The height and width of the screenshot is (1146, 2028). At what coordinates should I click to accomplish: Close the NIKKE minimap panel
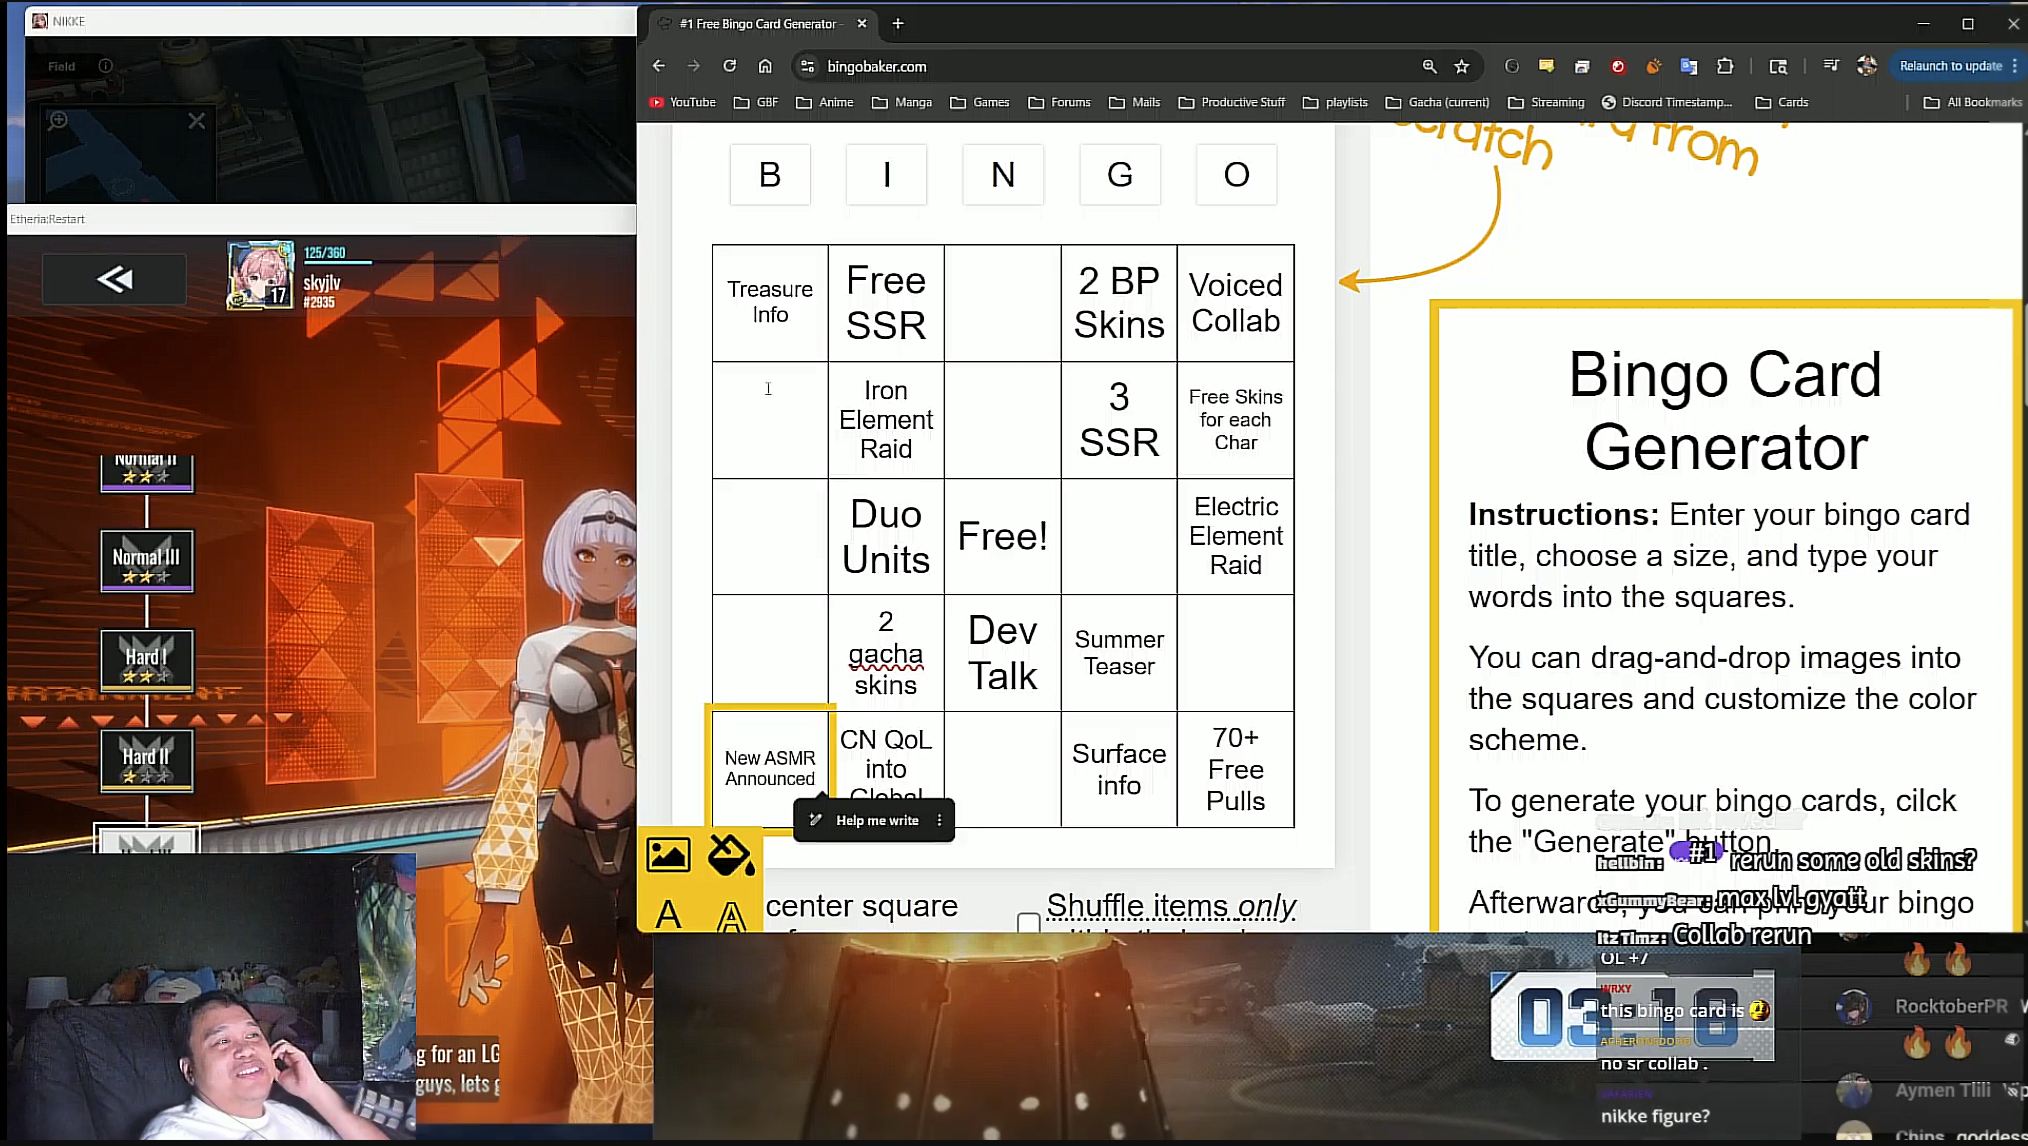(196, 121)
